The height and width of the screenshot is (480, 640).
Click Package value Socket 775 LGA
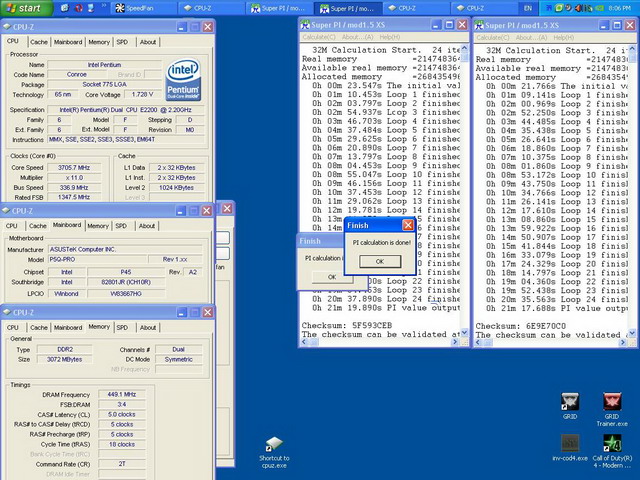tap(104, 84)
